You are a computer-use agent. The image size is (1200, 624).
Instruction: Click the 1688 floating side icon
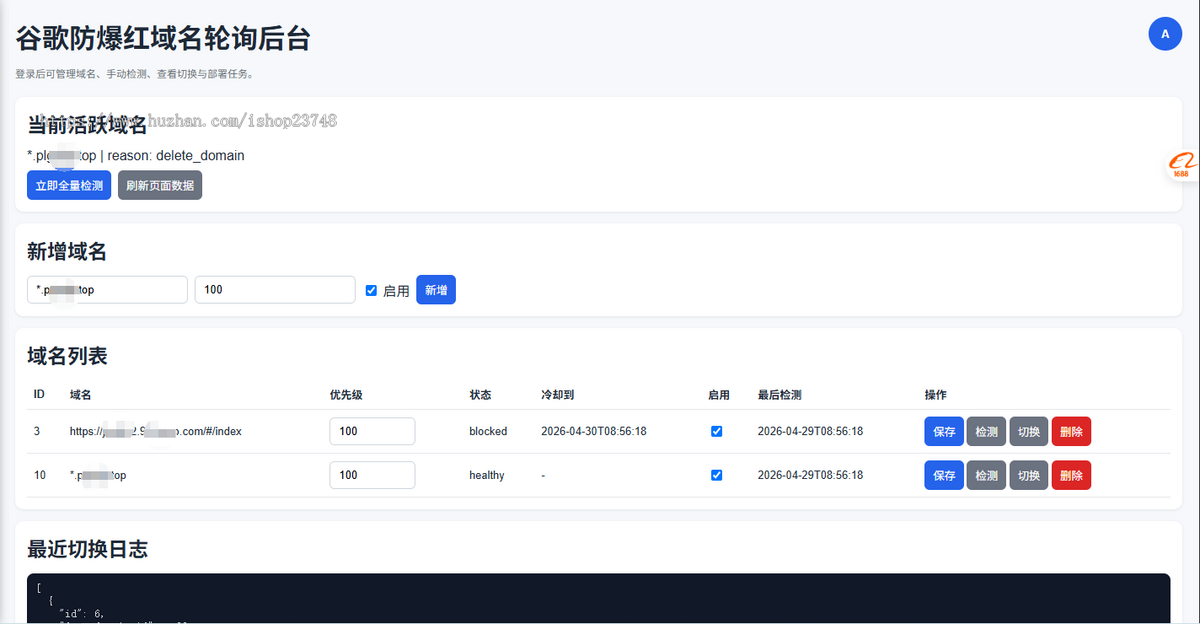click(x=1183, y=167)
